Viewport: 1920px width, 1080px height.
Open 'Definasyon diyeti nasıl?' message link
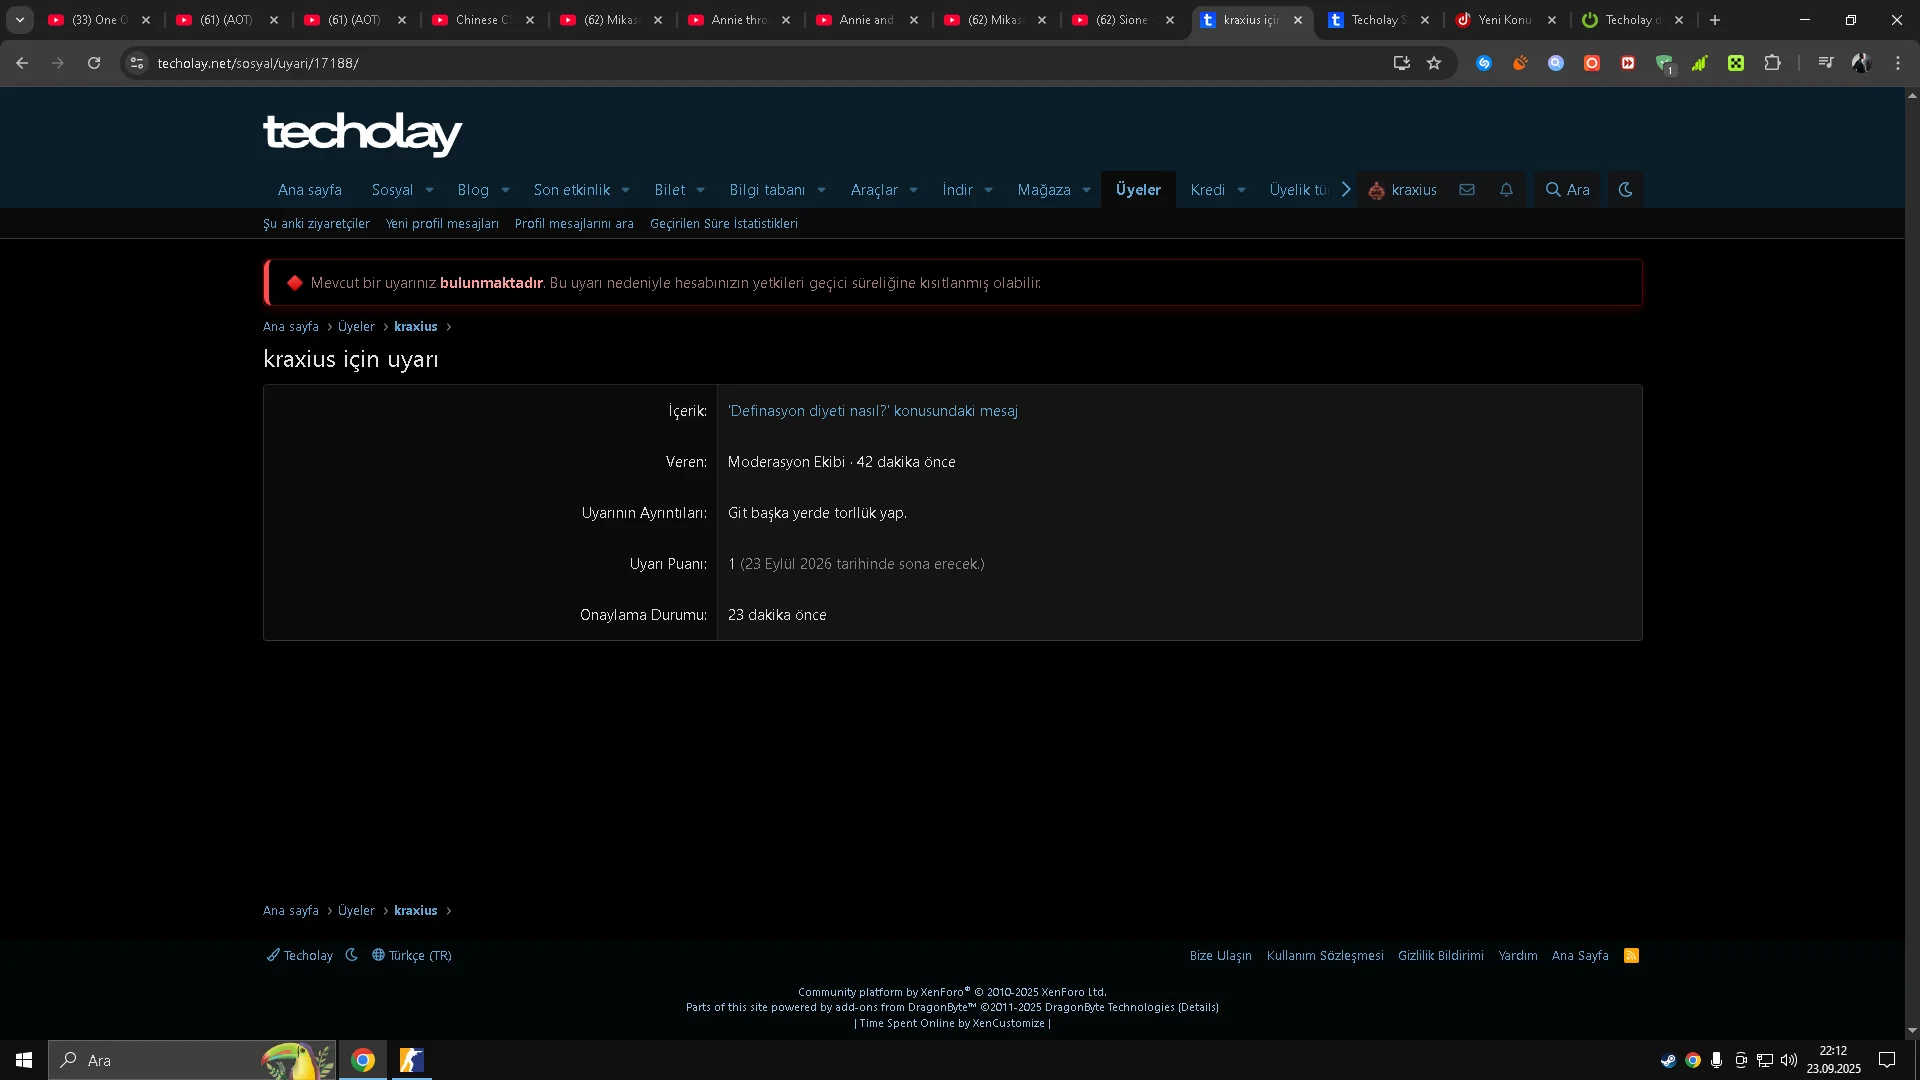coord(872,411)
